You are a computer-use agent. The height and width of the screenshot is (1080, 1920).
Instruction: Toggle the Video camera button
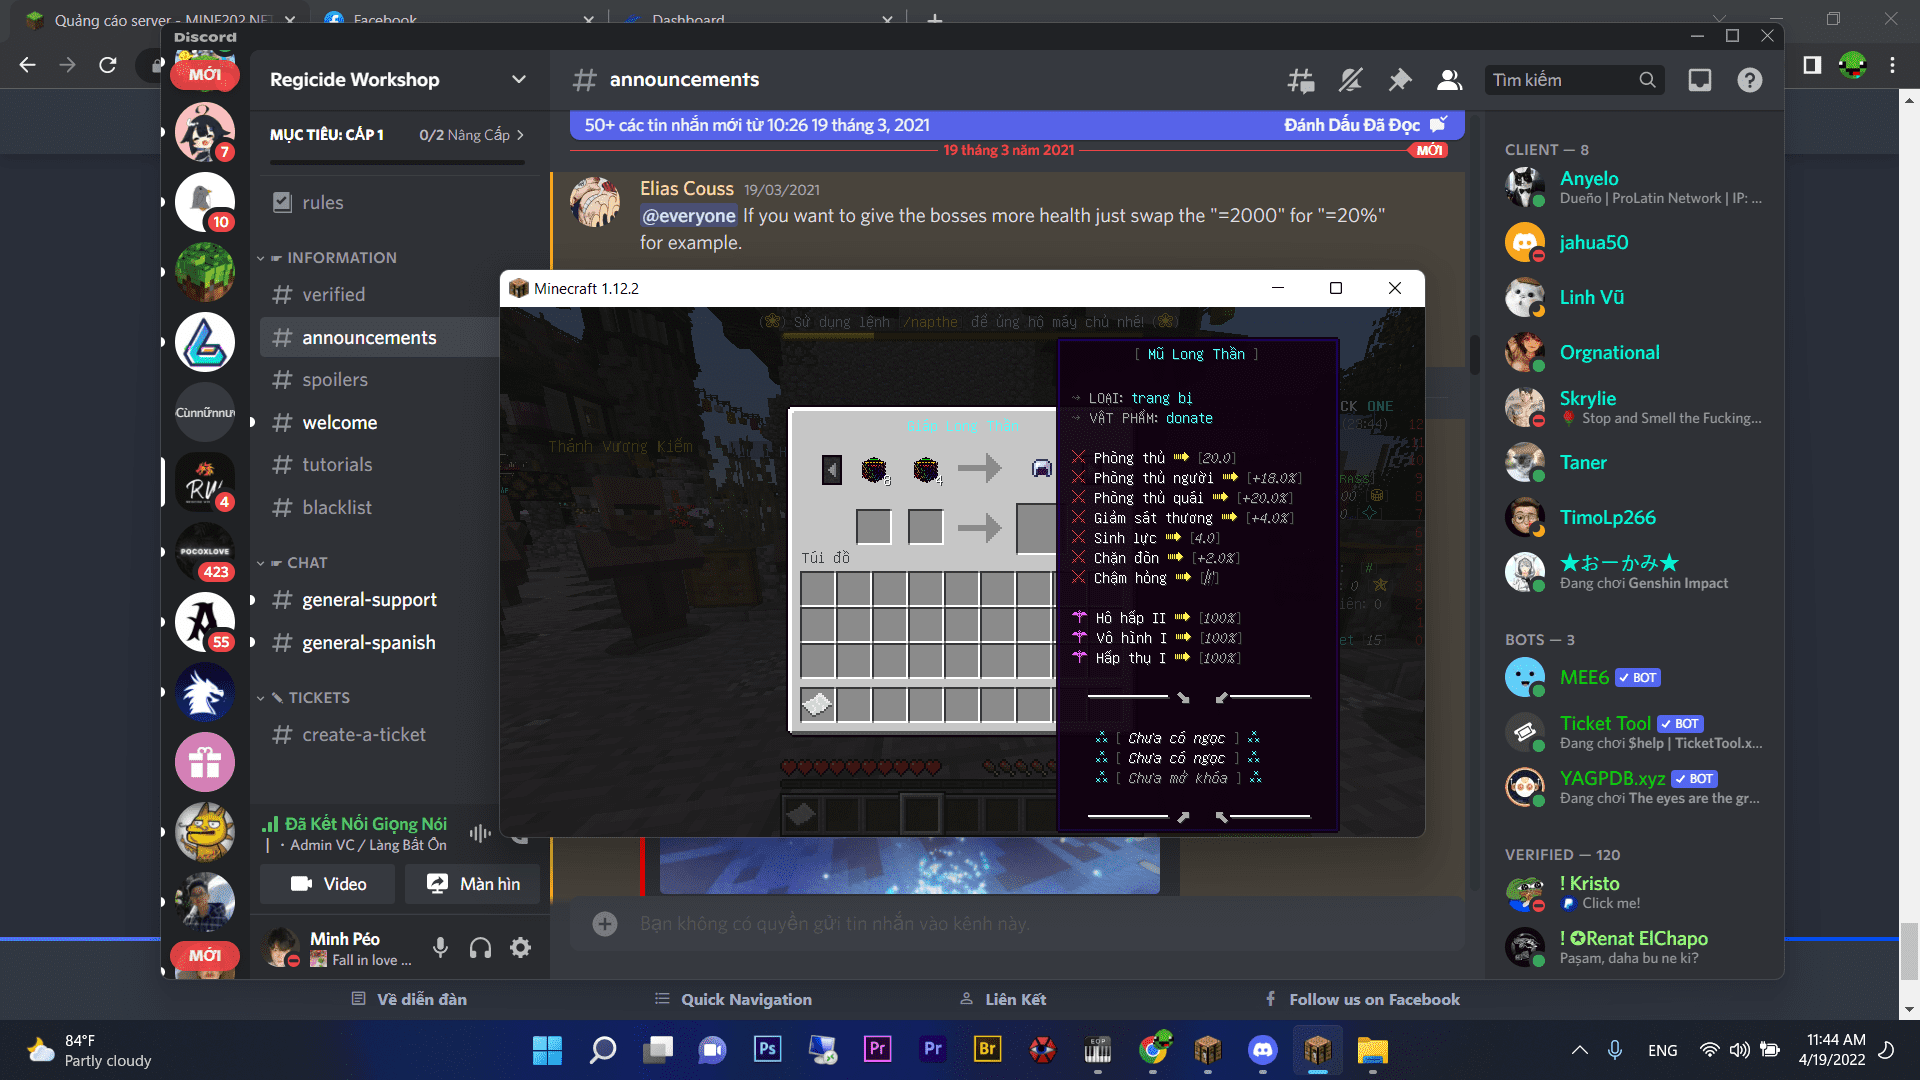328,884
